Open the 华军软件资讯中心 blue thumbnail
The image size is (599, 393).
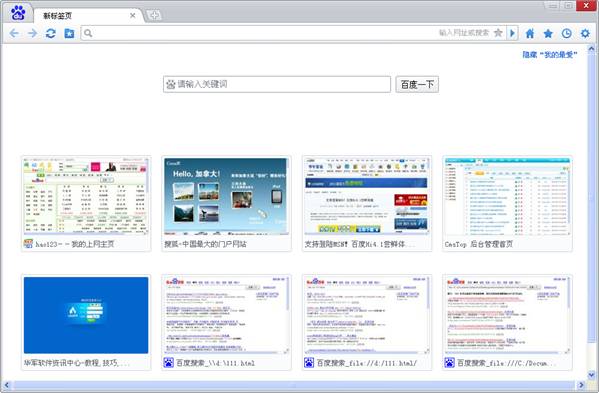click(86, 315)
